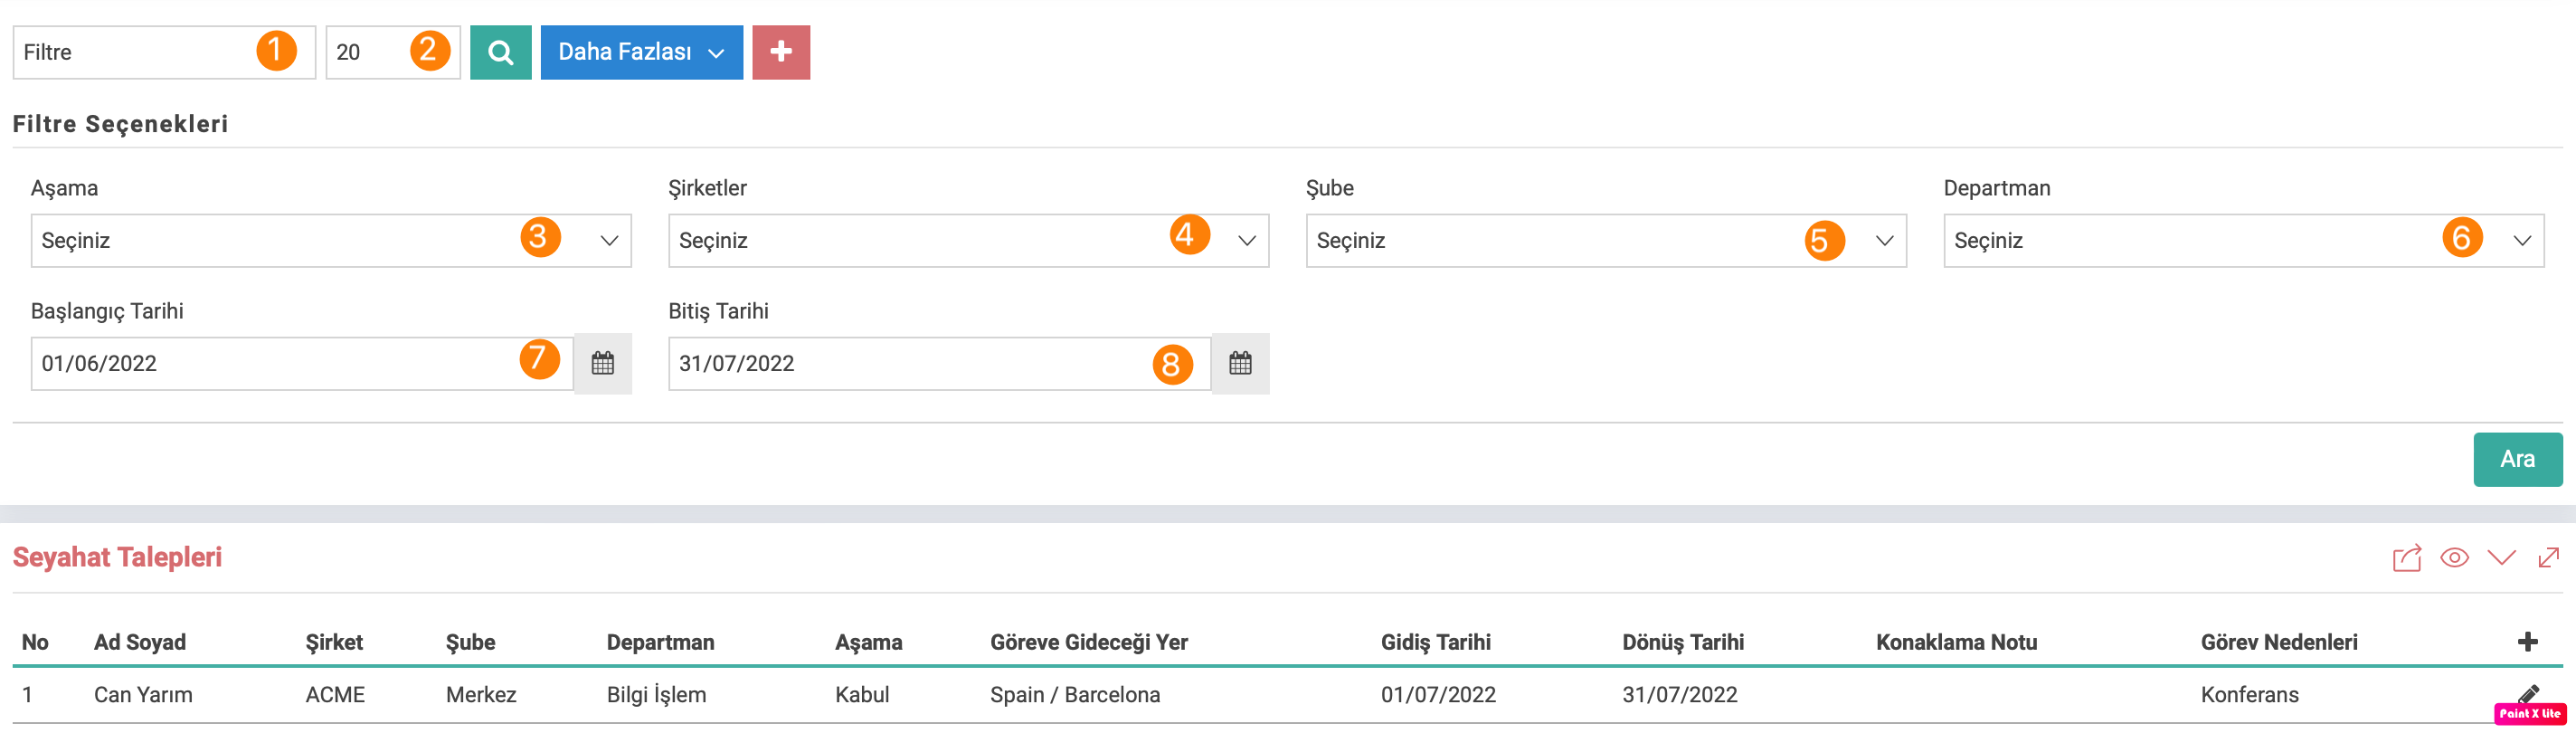Click the Ad Soyad column header
The height and width of the screenshot is (733, 2576).
click(140, 642)
